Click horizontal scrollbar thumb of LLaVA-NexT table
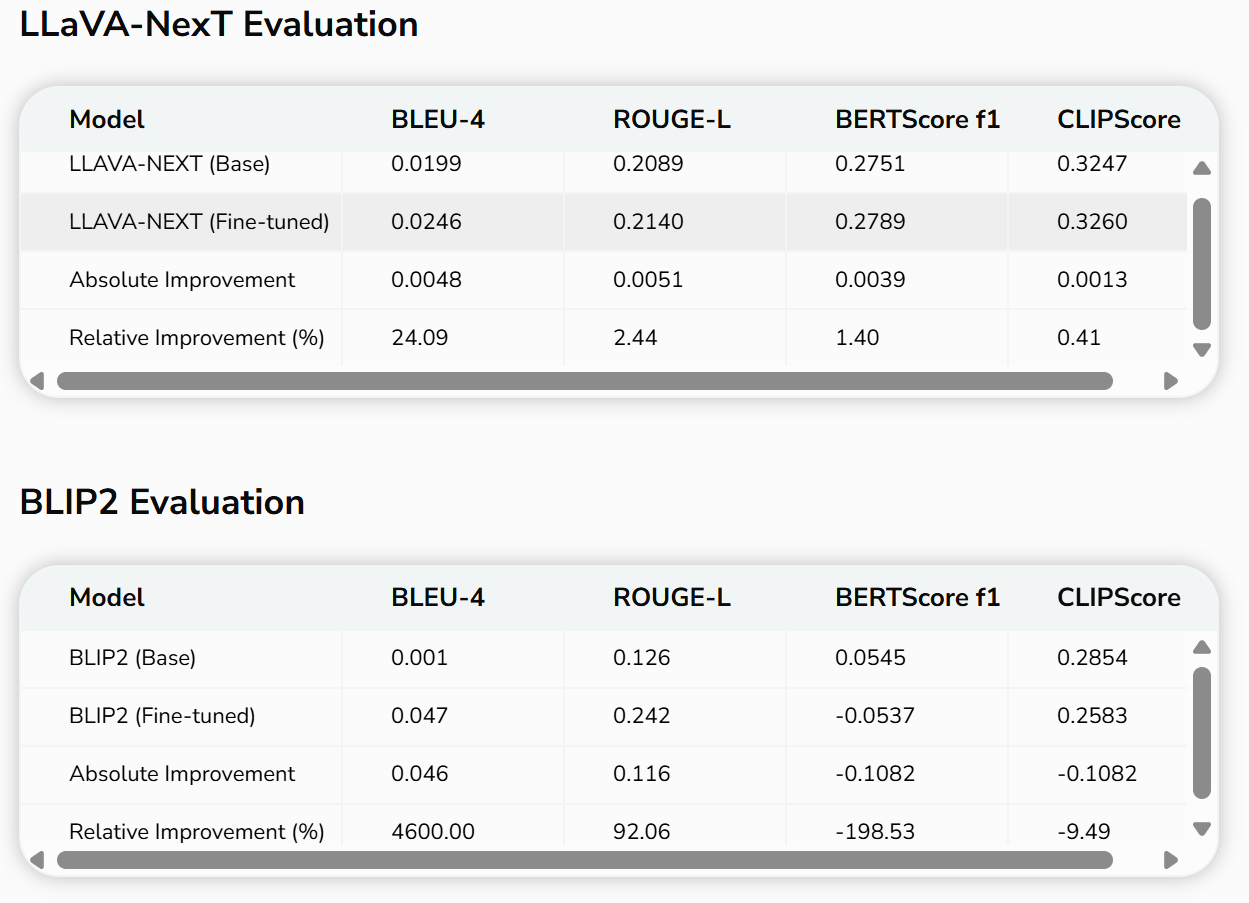This screenshot has height=903, width=1249. (x=585, y=381)
